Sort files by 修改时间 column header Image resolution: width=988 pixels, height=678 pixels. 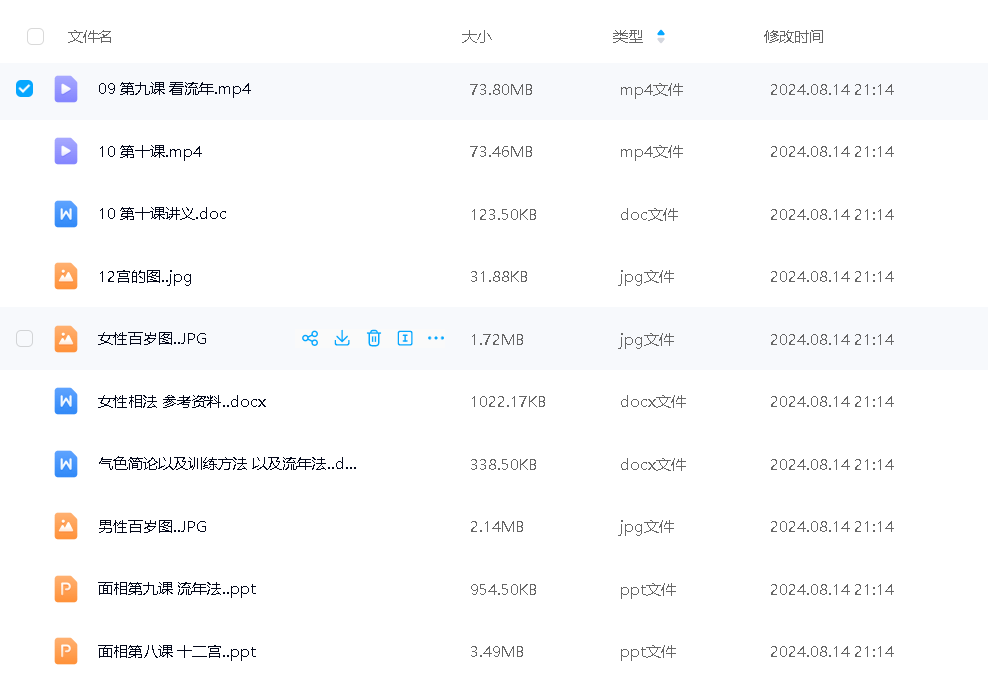click(793, 37)
